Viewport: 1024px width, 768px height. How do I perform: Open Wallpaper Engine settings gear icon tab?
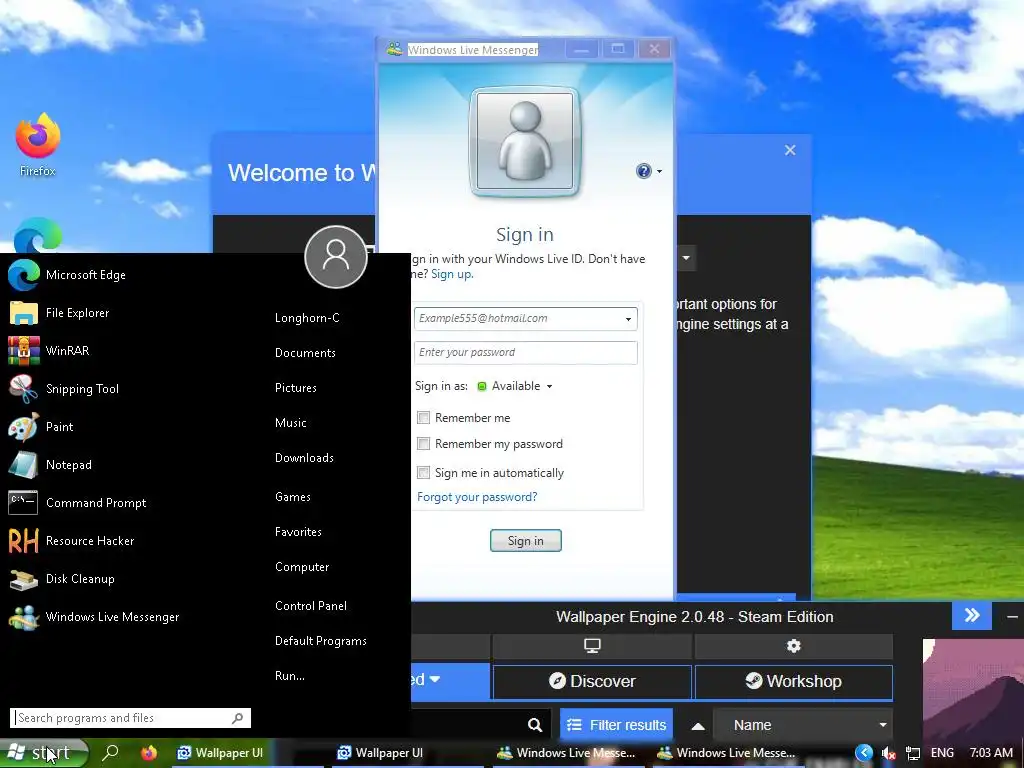(793, 646)
